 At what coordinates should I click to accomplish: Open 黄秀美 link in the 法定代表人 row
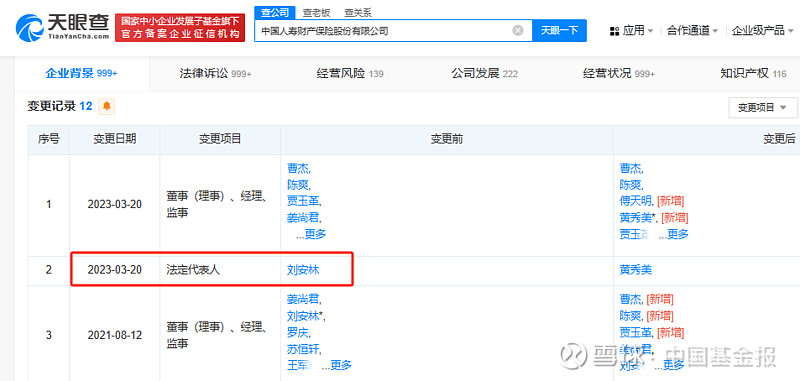click(x=636, y=270)
